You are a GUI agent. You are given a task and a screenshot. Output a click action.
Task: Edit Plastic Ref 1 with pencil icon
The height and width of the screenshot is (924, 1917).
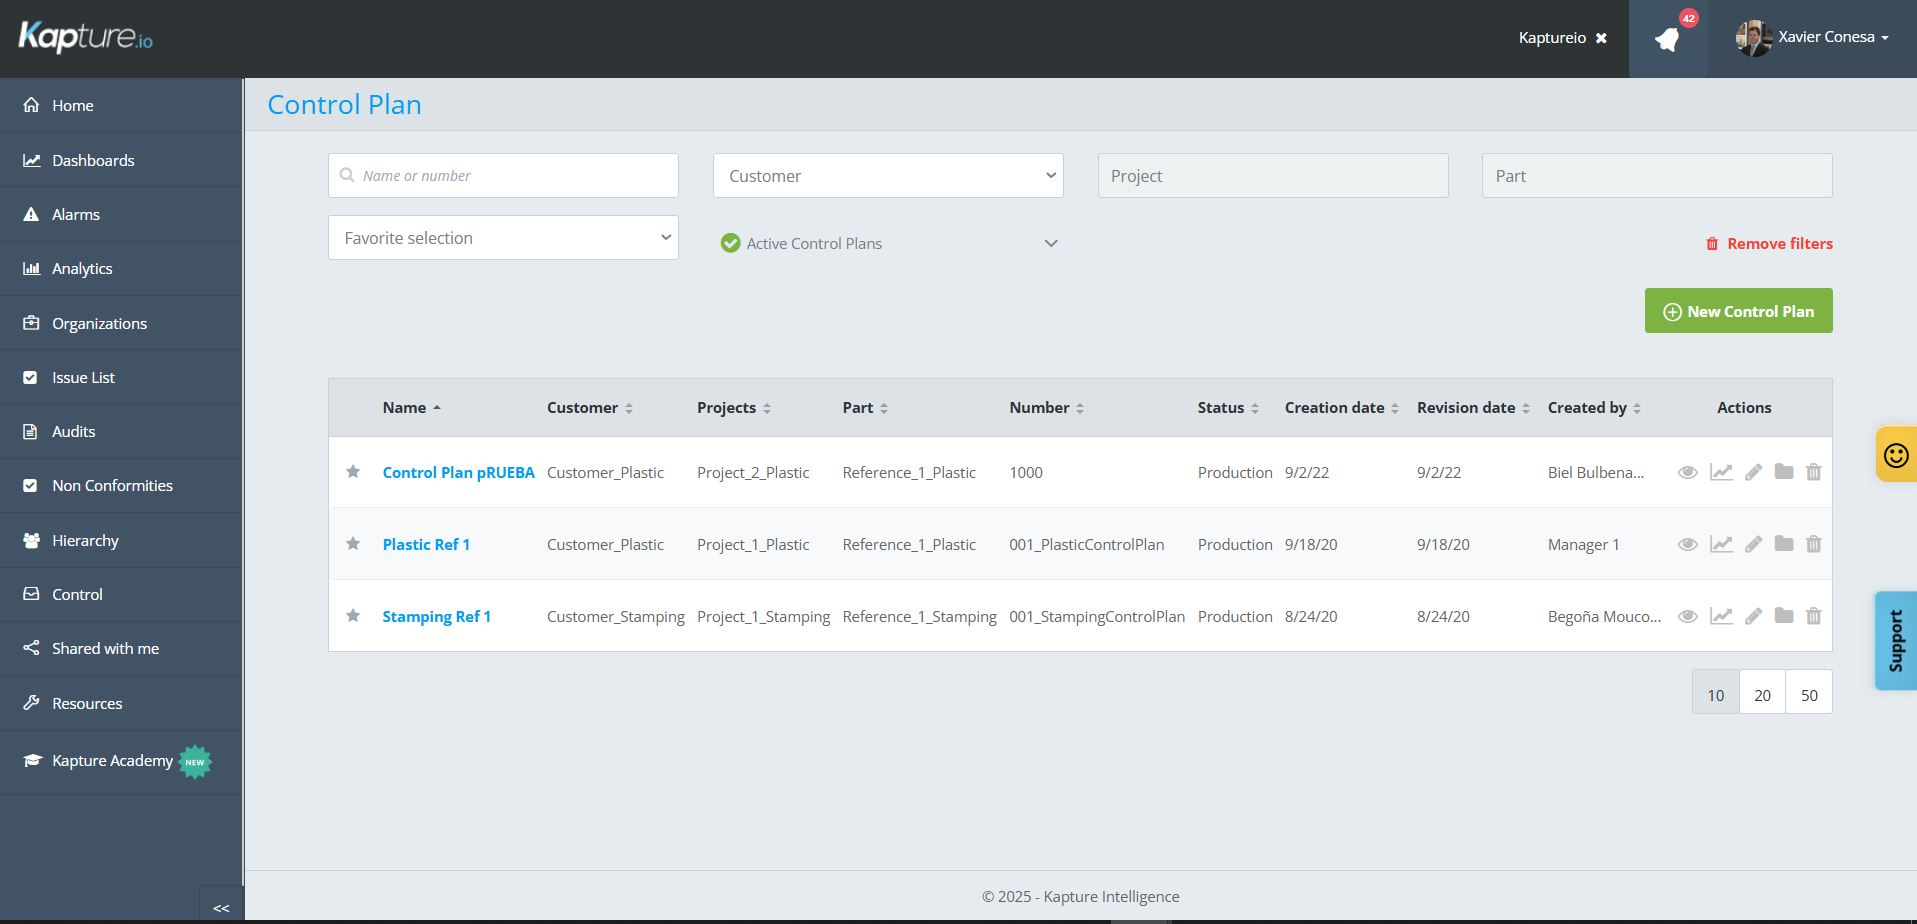[x=1753, y=544]
